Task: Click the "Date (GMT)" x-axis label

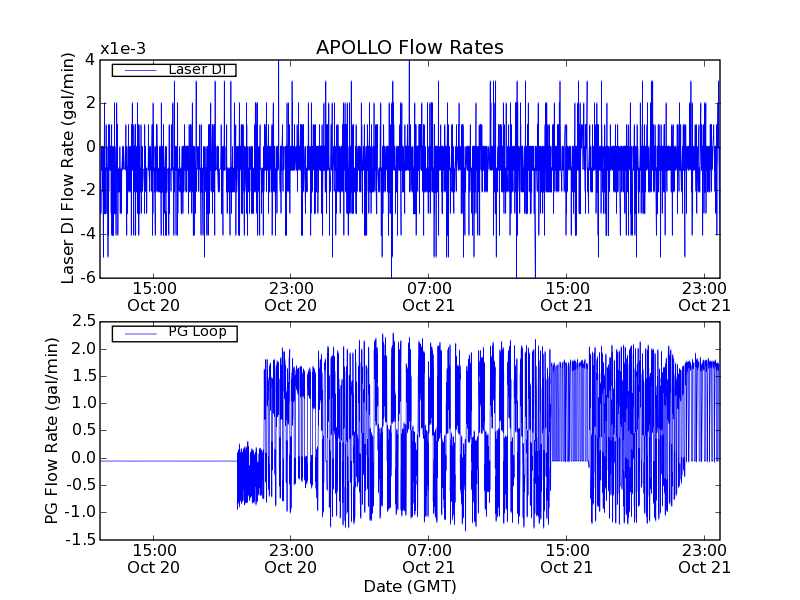Action: click(x=409, y=586)
